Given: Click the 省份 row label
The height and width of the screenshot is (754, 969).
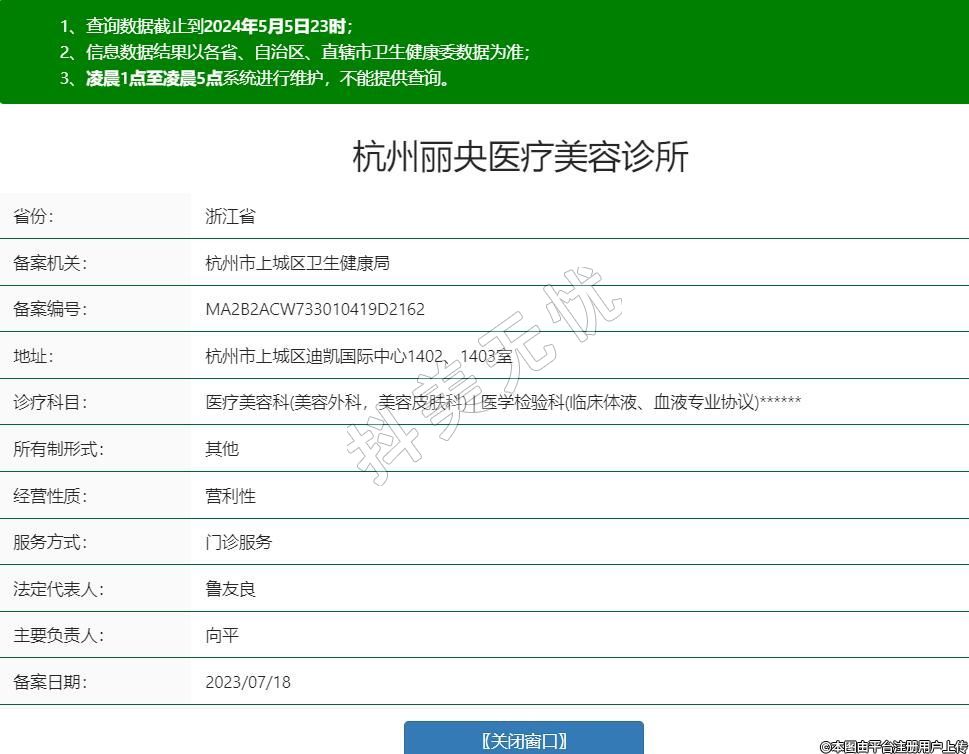Looking at the screenshot, I should pos(33,216).
